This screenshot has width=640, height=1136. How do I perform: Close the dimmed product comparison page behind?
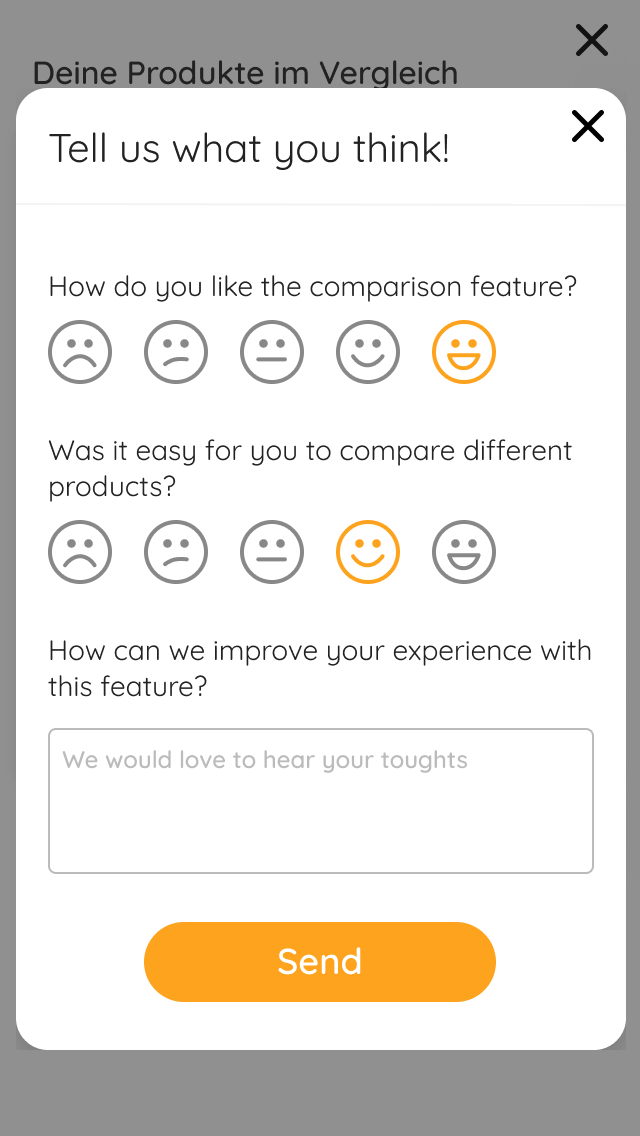pyautogui.click(x=592, y=40)
